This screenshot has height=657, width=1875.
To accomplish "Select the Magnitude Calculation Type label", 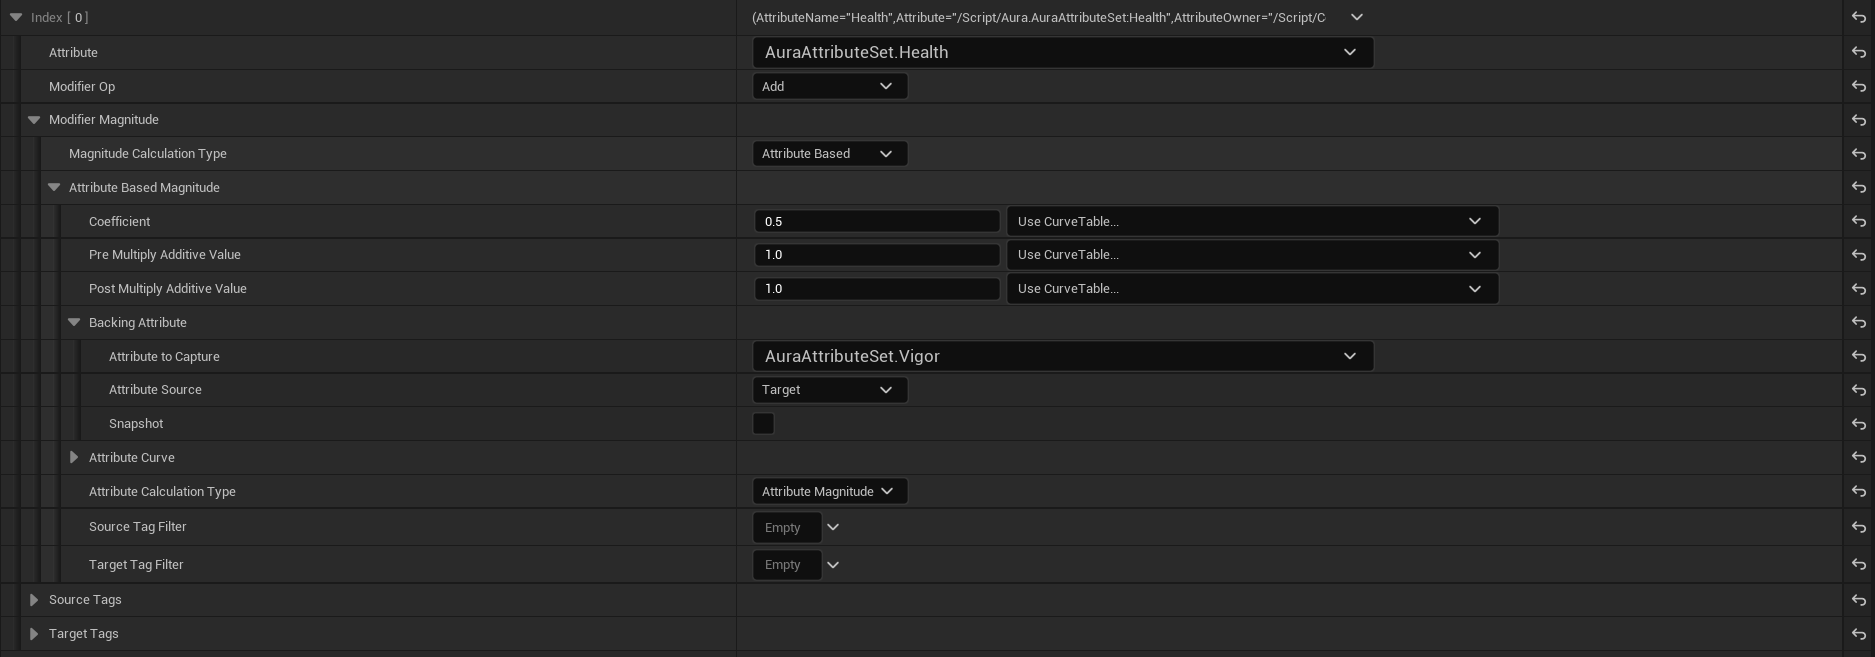I will (148, 154).
